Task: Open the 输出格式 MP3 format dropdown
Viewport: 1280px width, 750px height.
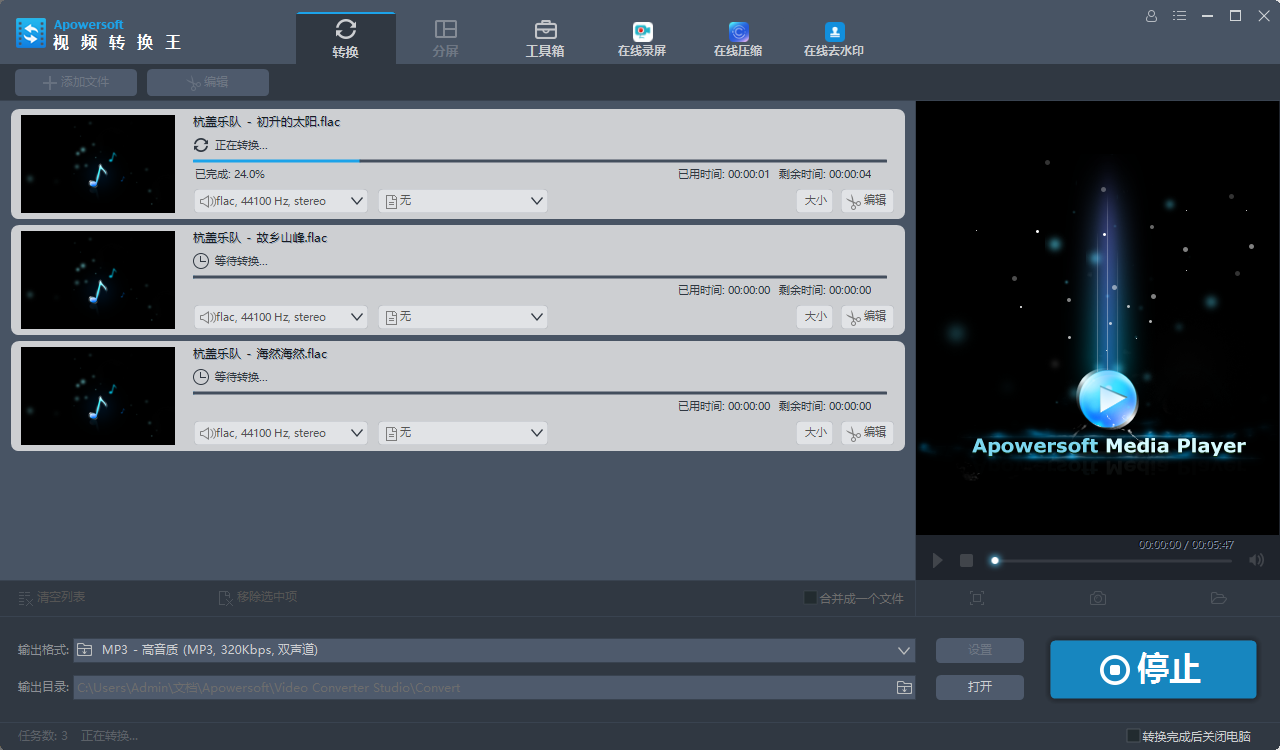Action: 494,650
